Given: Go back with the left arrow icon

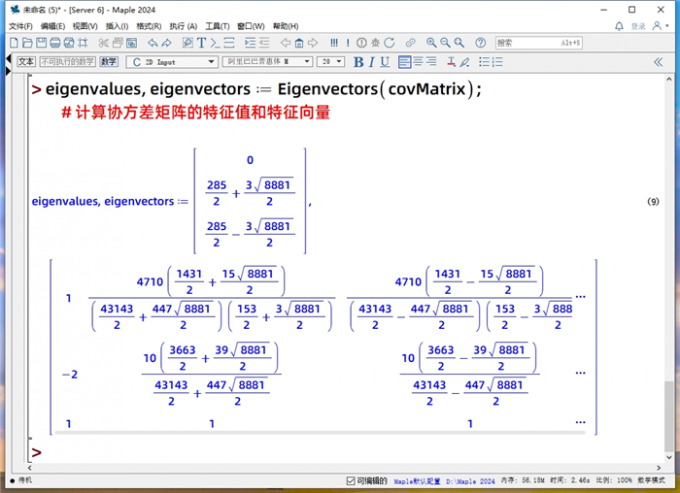Looking at the screenshot, I should pos(285,42).
